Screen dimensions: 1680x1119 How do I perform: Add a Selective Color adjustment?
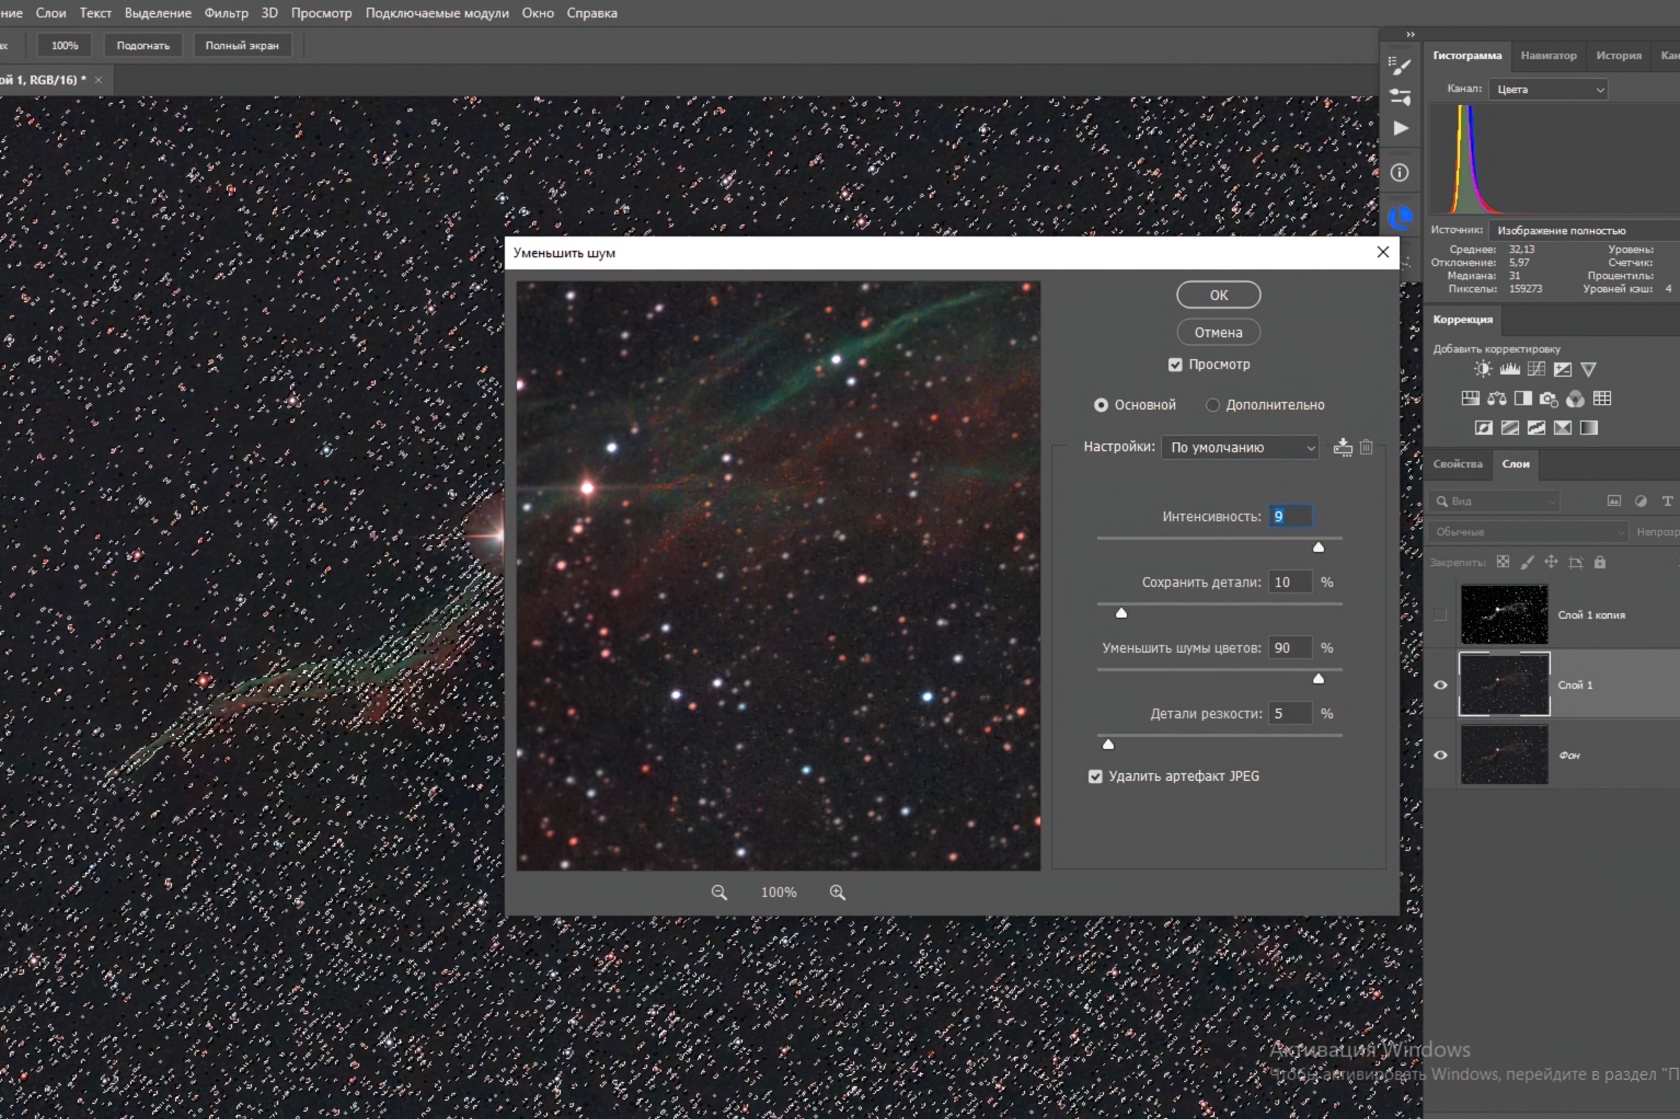tap(1562, 428)
